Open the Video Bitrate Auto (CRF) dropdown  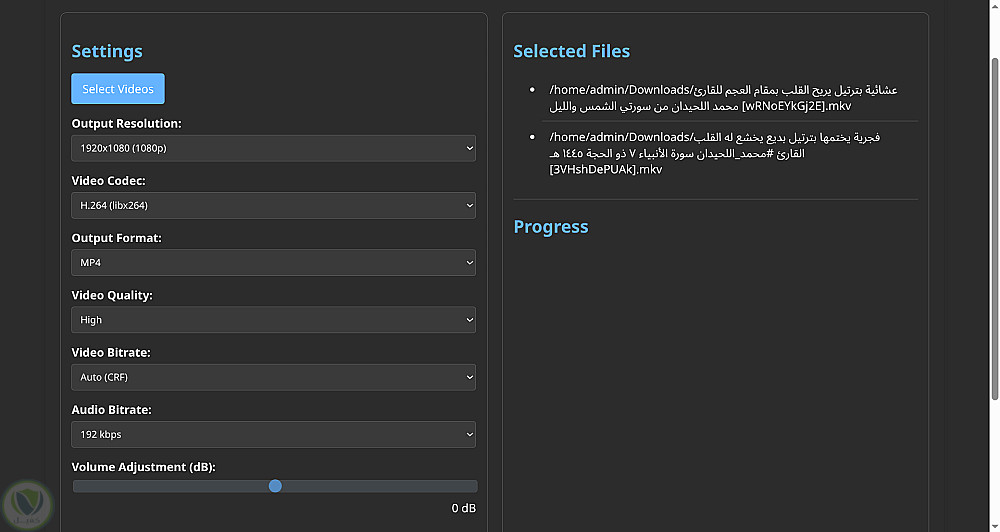point(273,377)
